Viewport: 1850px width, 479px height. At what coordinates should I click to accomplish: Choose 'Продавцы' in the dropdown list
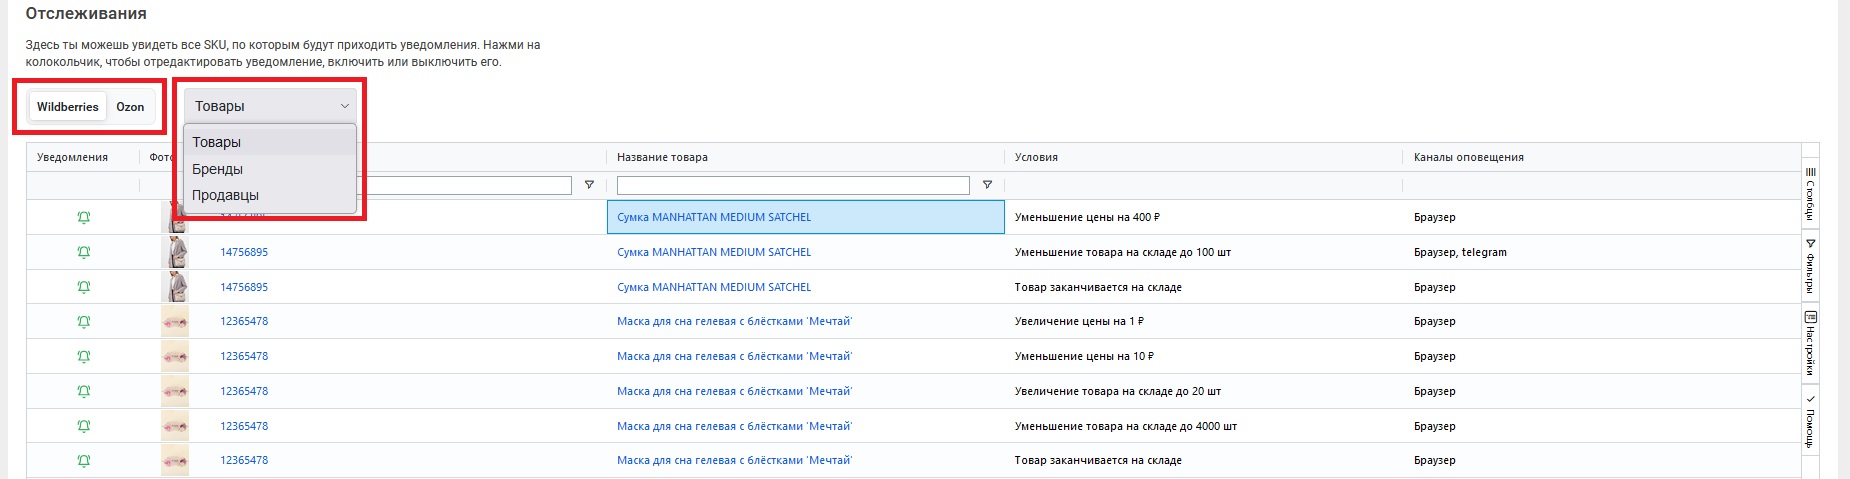[225, 195]
